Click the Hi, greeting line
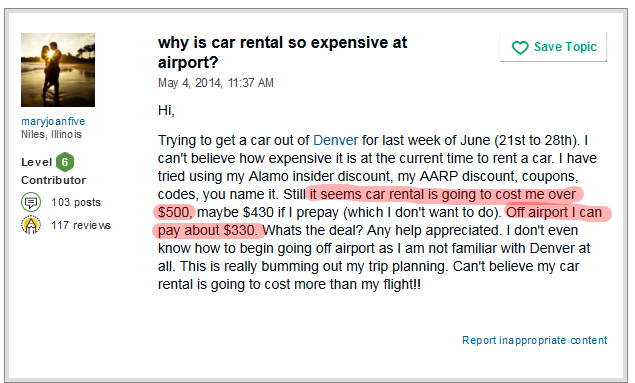Screen dimensions: 635x383 coord(166,110)
